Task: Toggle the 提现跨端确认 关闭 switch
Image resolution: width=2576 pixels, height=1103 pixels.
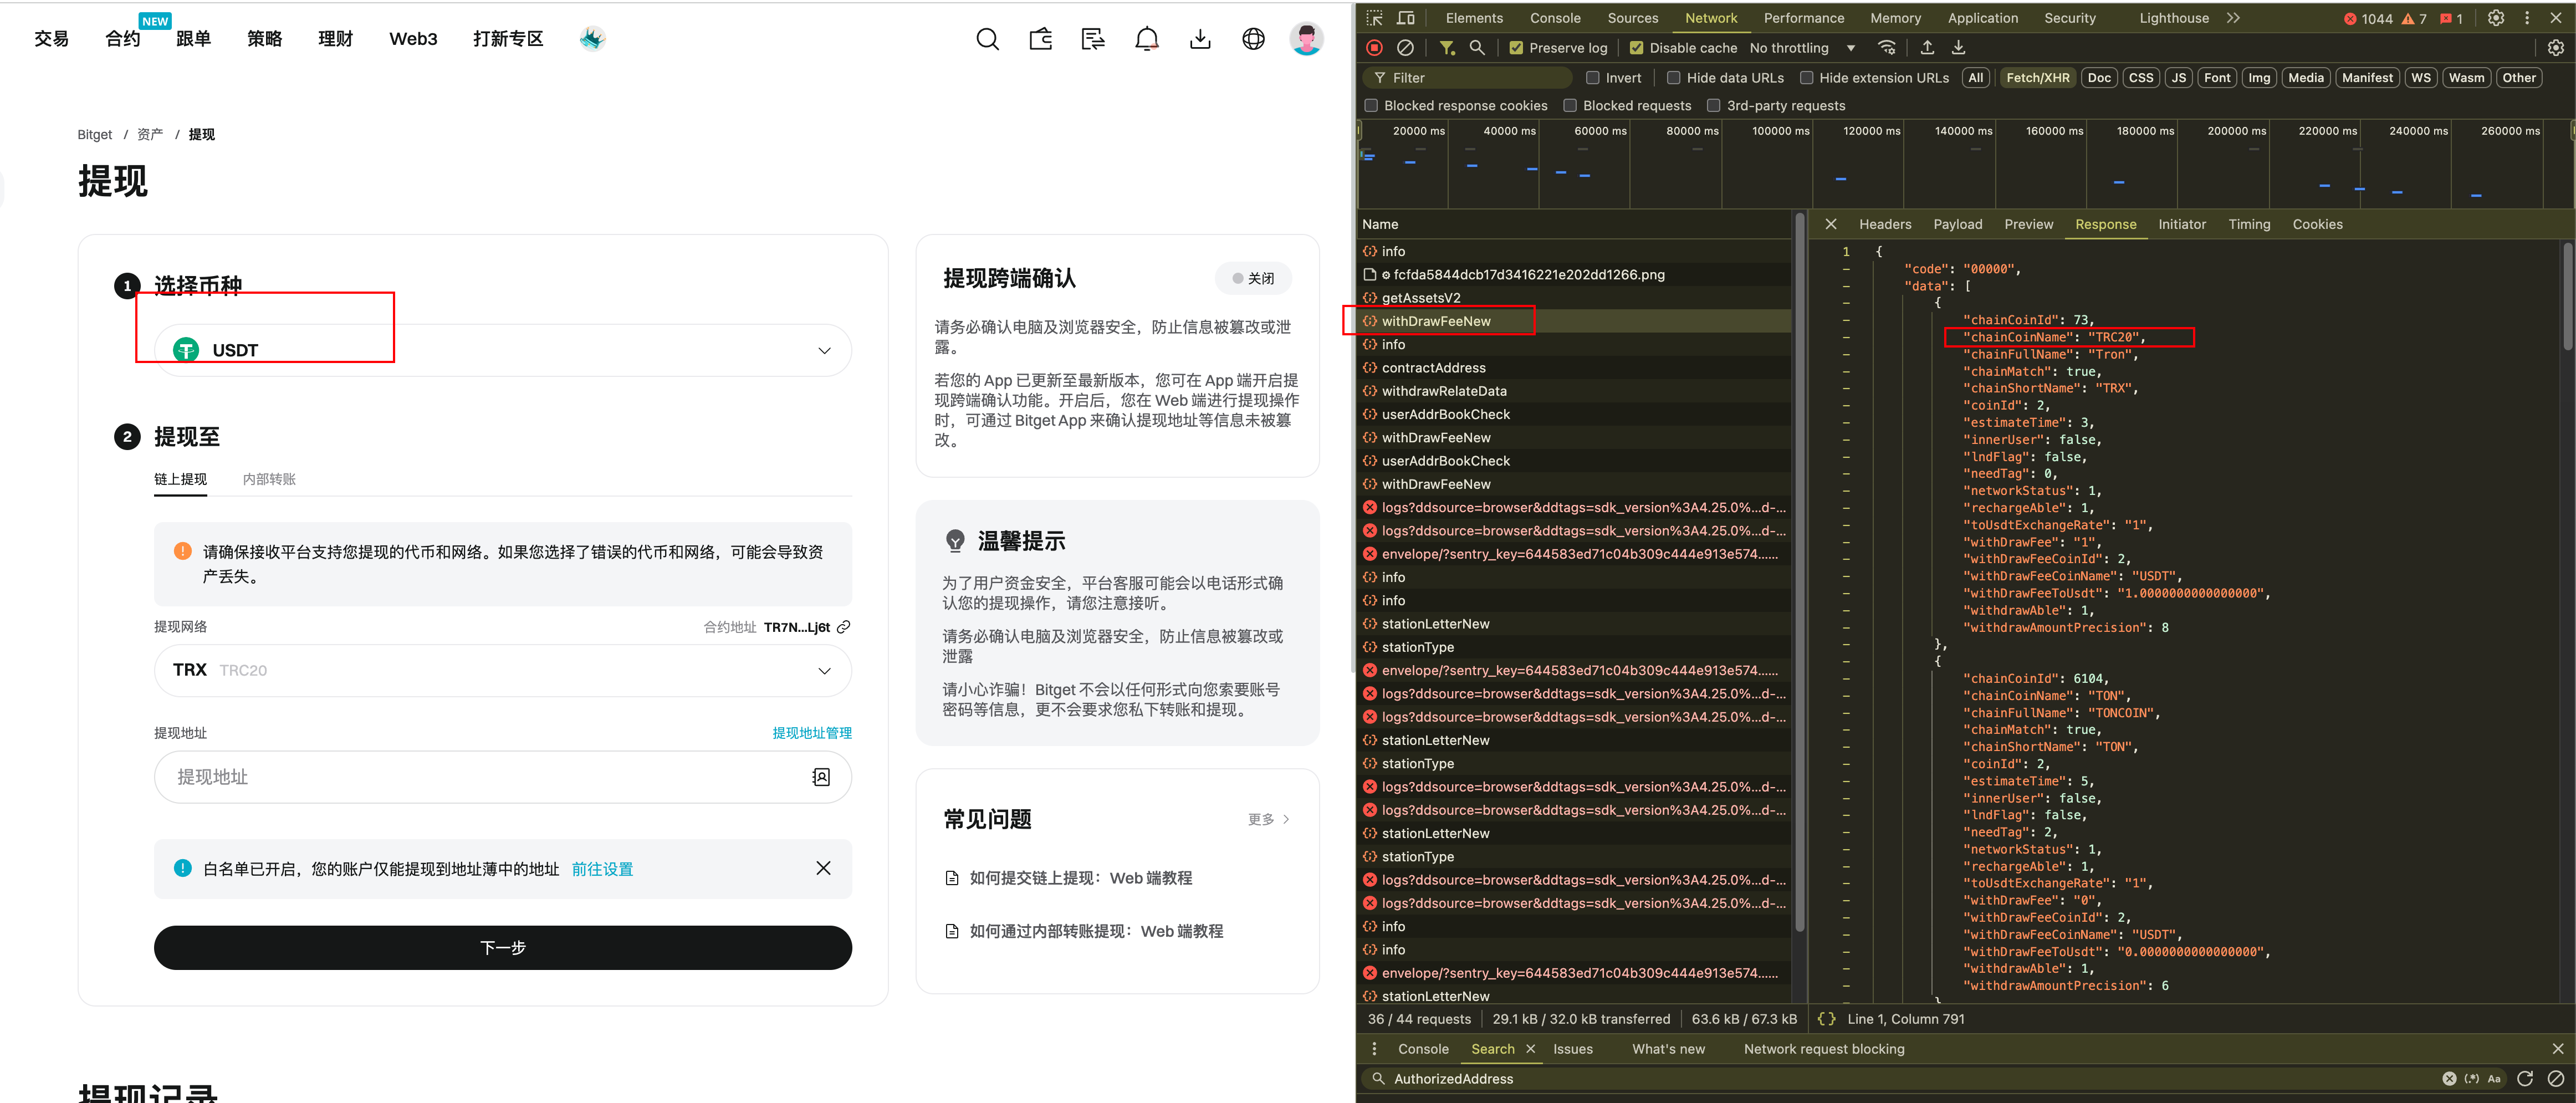Action: coord(1253,278)
